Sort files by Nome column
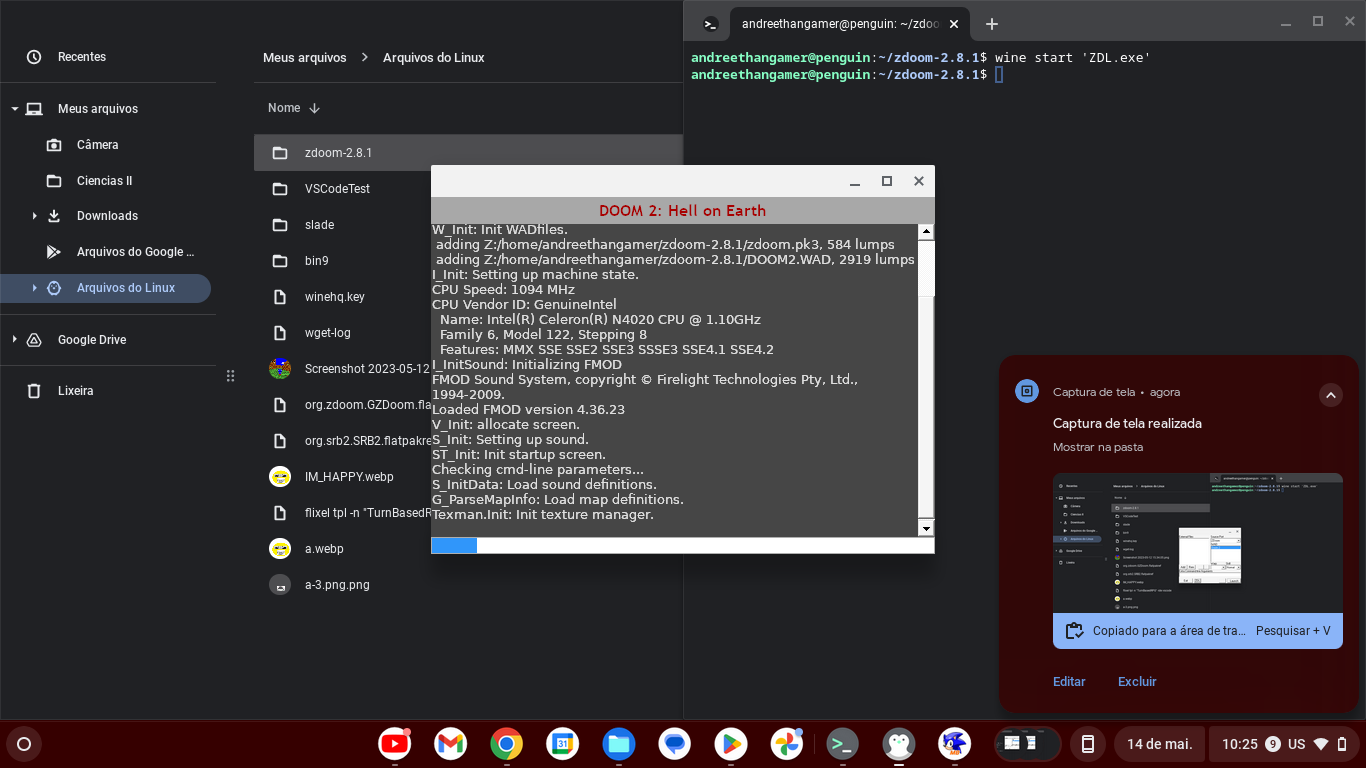This screenshot has height=768, width=1366. coord(293,108)
